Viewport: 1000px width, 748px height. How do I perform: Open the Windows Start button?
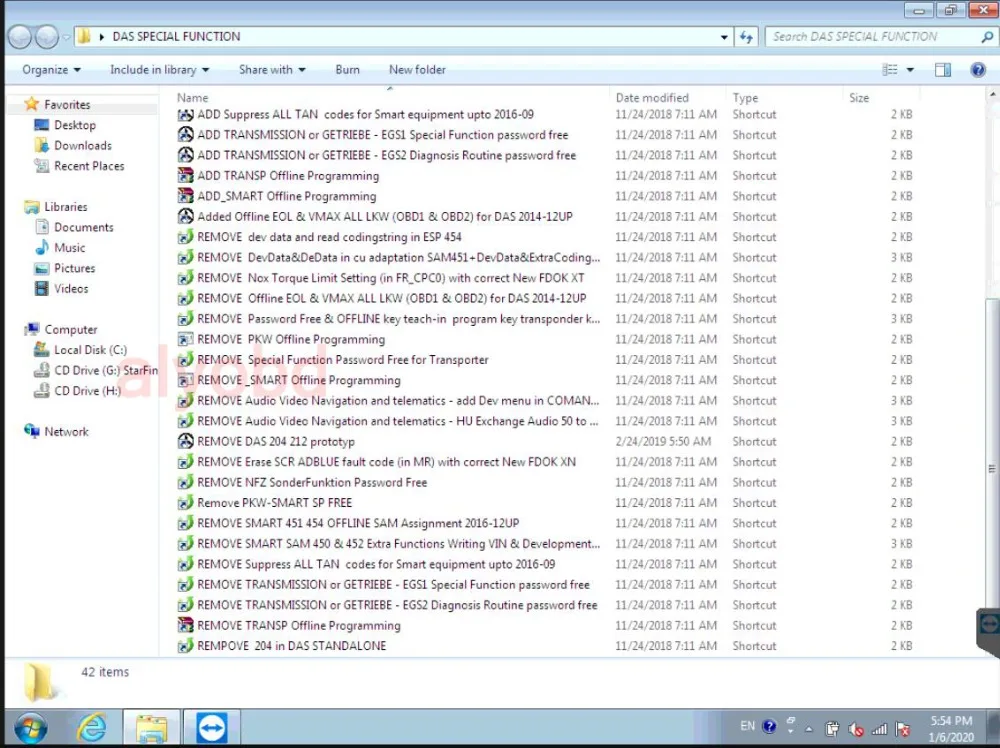tap(30, 728)
